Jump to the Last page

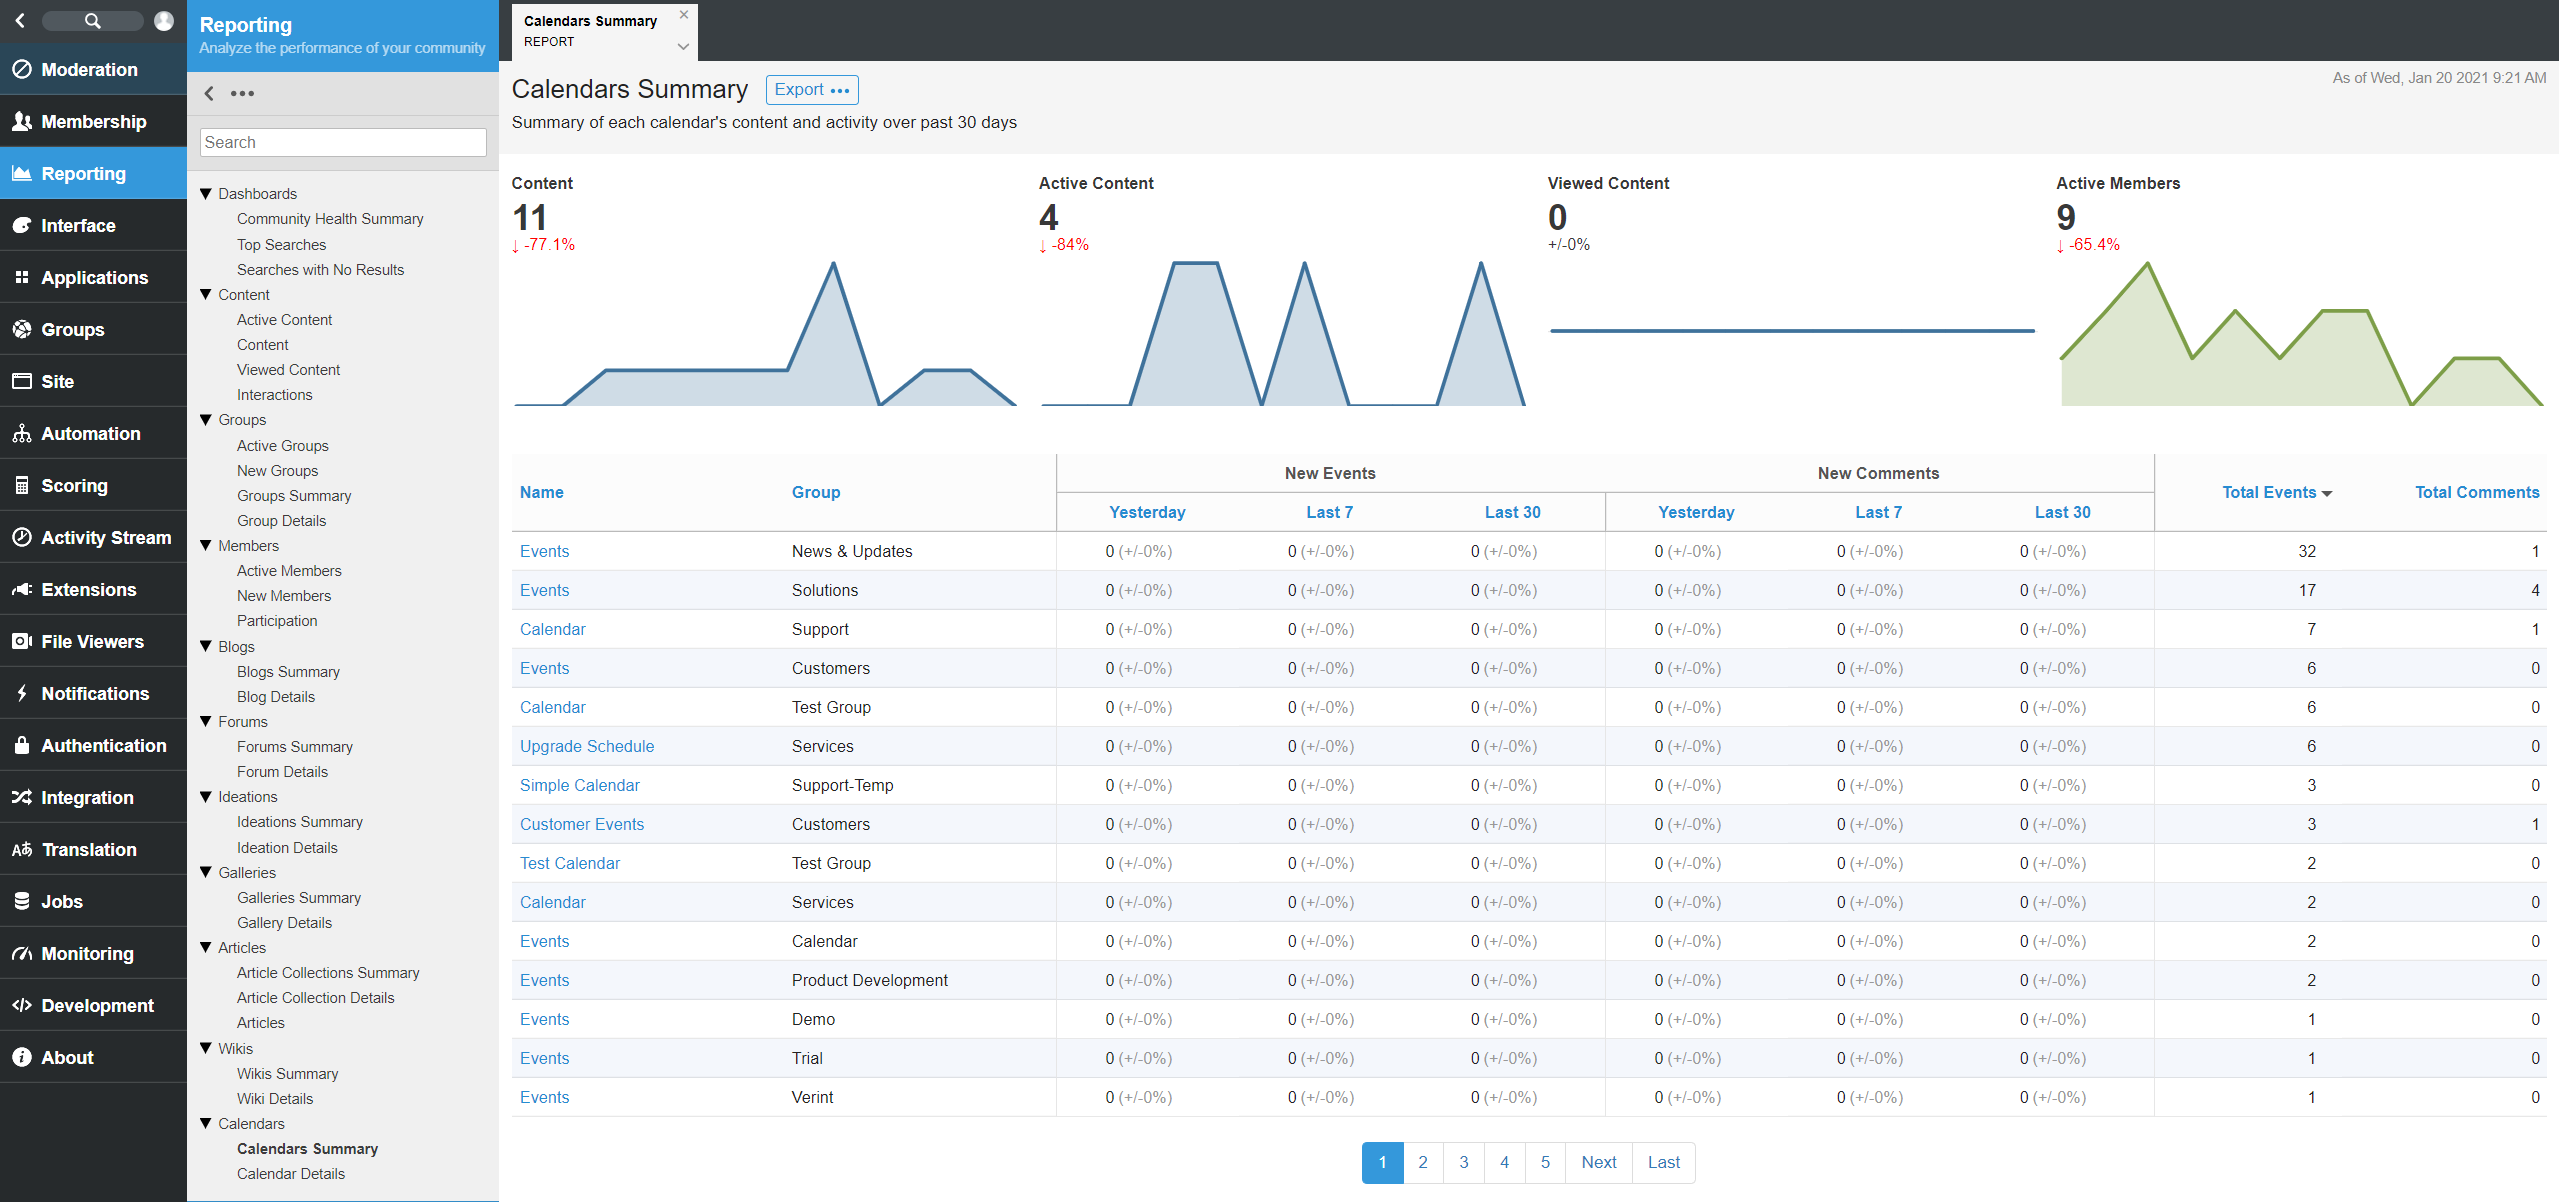[x=1664, y=1162]
